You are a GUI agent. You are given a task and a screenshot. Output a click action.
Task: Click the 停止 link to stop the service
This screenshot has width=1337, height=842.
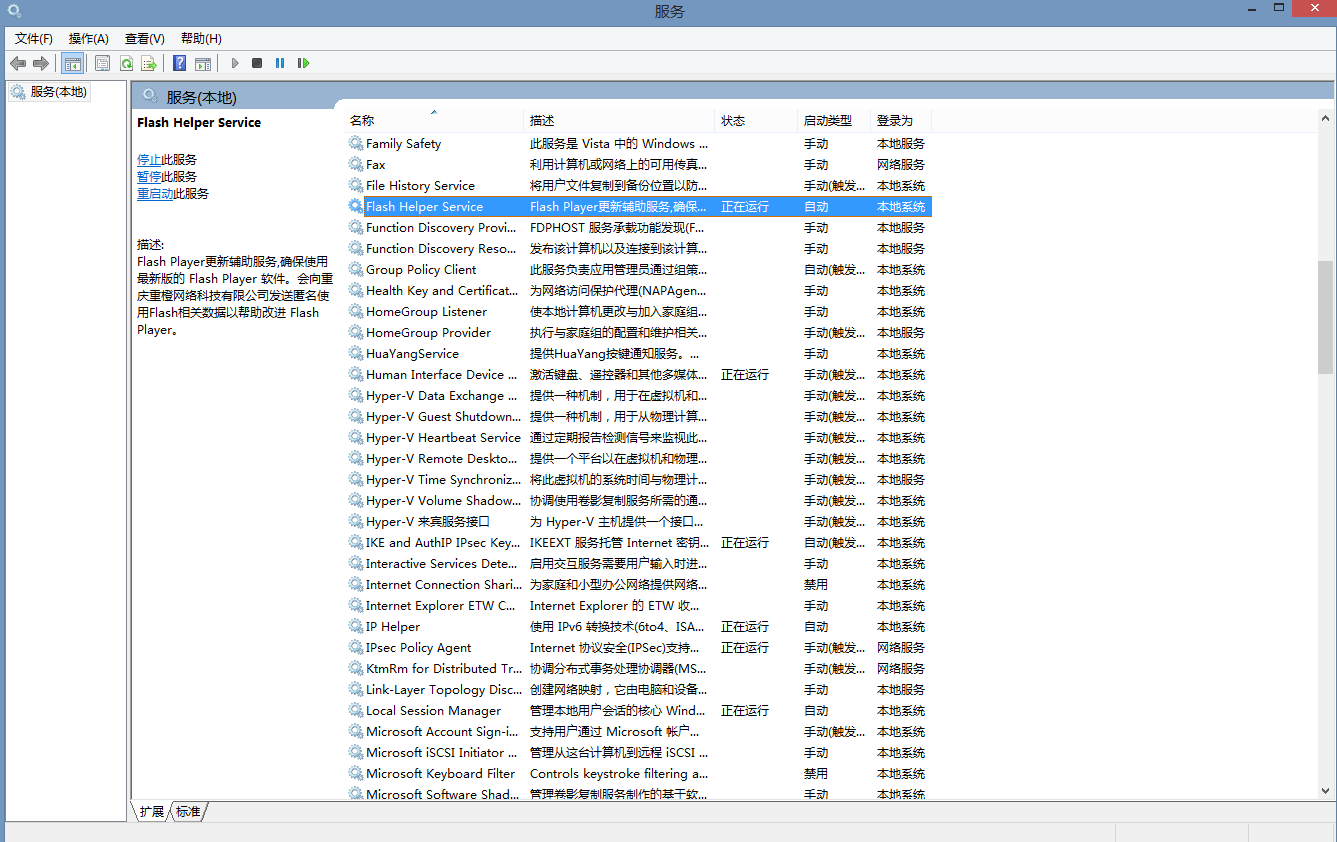(x=148, y=159)
